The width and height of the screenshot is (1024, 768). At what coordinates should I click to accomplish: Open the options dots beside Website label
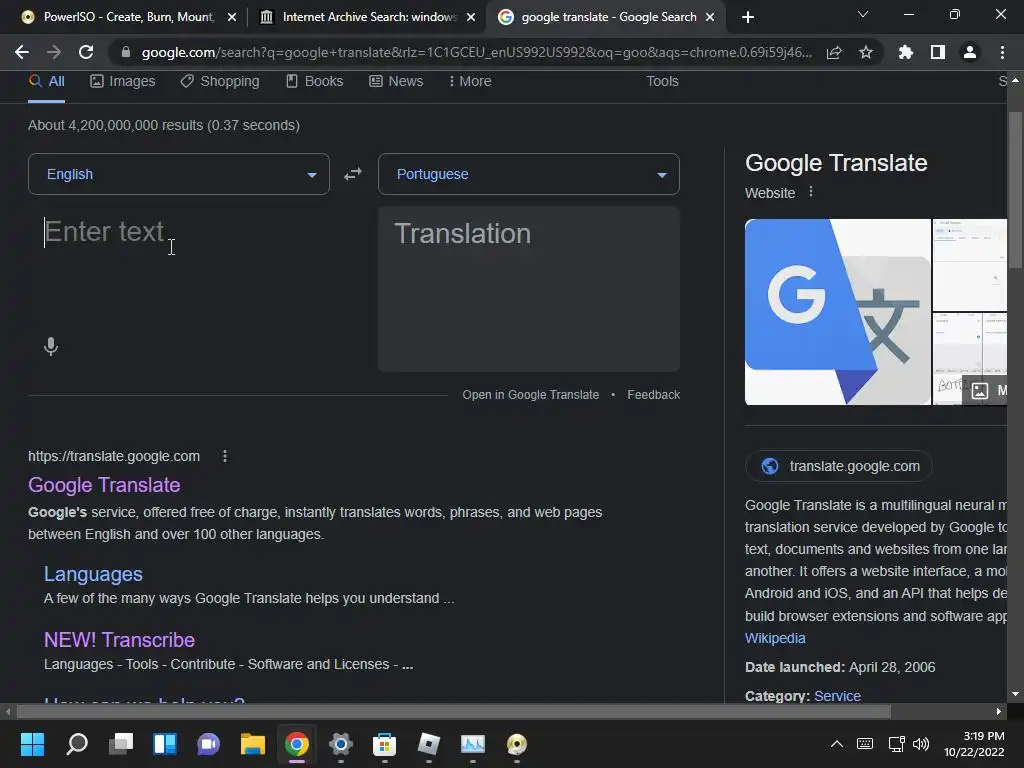pyautogui.click(x=810, y=192)
